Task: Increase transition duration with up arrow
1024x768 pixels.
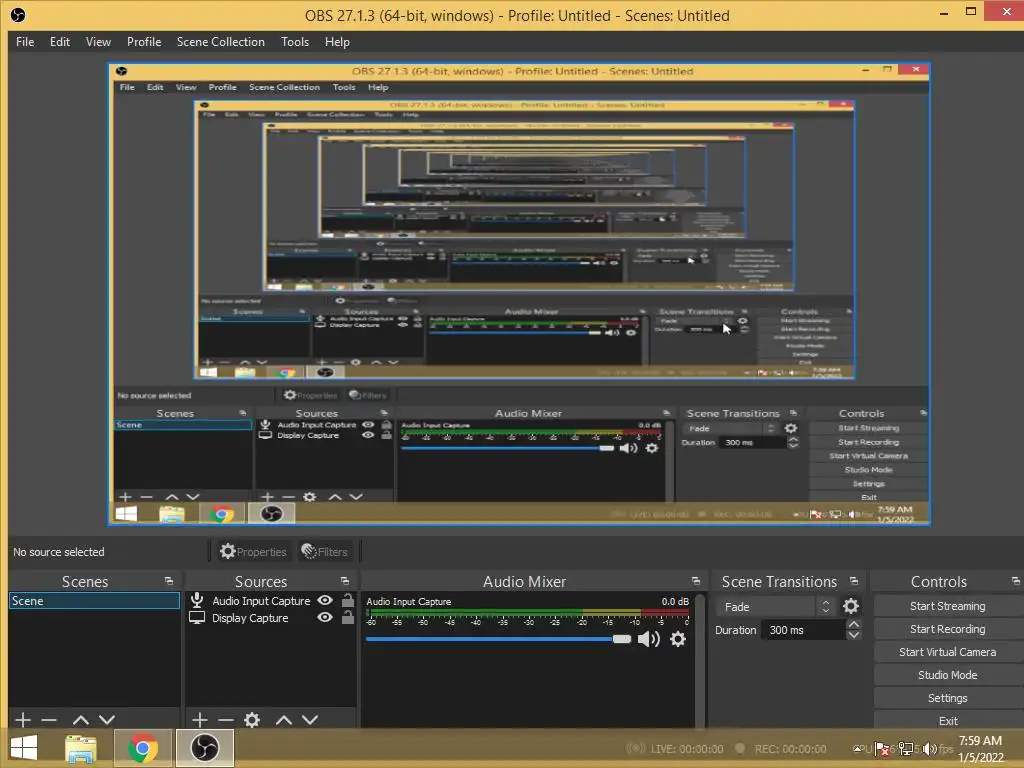Action: 854,624
